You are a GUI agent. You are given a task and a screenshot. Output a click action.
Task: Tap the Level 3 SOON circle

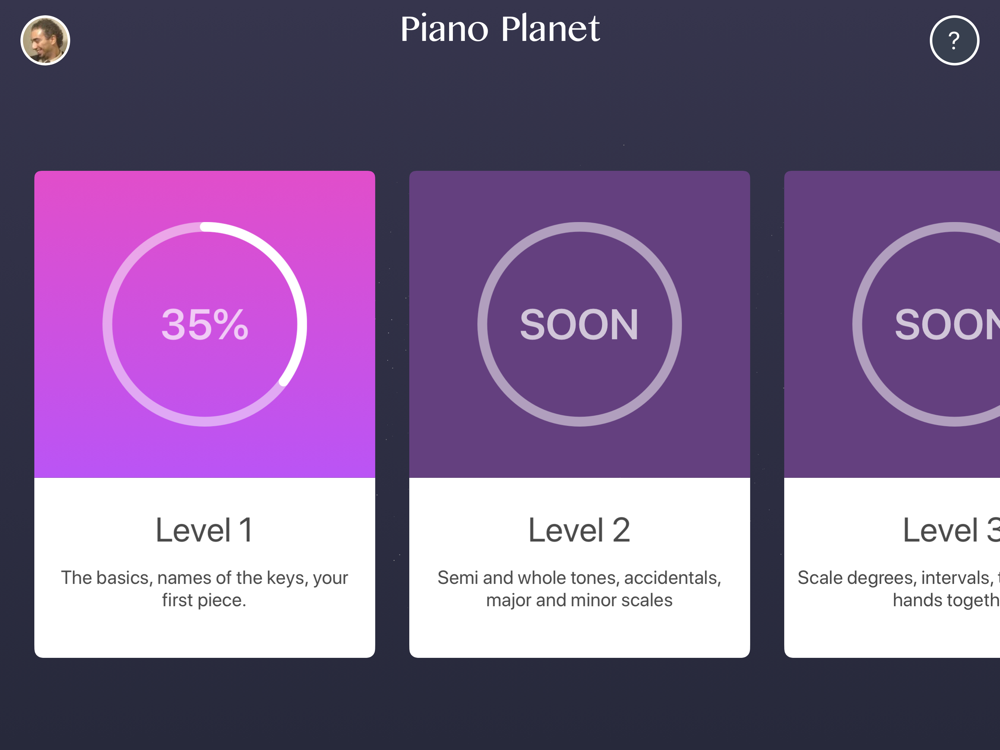pyautogui.click(x=926, y=324)
